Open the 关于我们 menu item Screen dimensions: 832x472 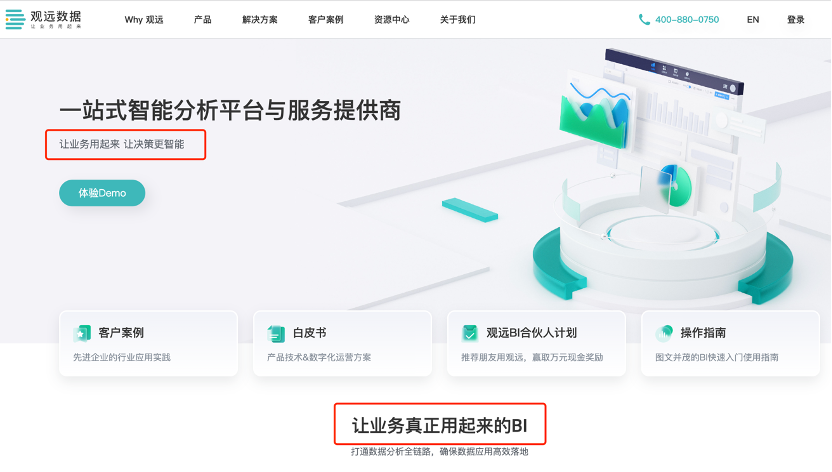(x=457, y=20)
